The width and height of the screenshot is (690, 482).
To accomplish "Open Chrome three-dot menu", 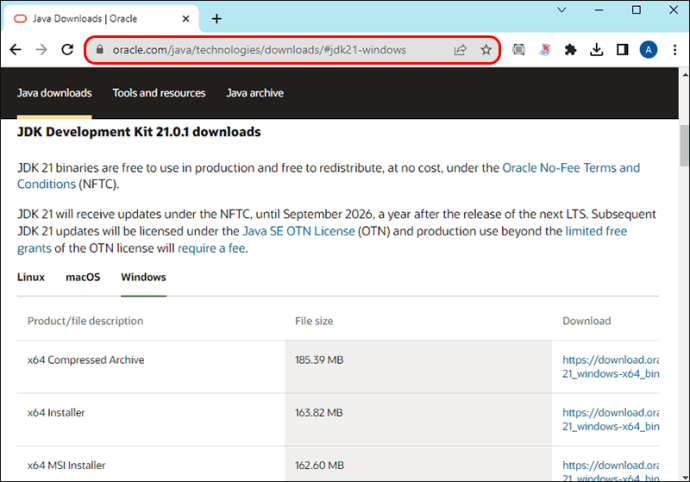I will pyautogui.click(x=675, y=50).
